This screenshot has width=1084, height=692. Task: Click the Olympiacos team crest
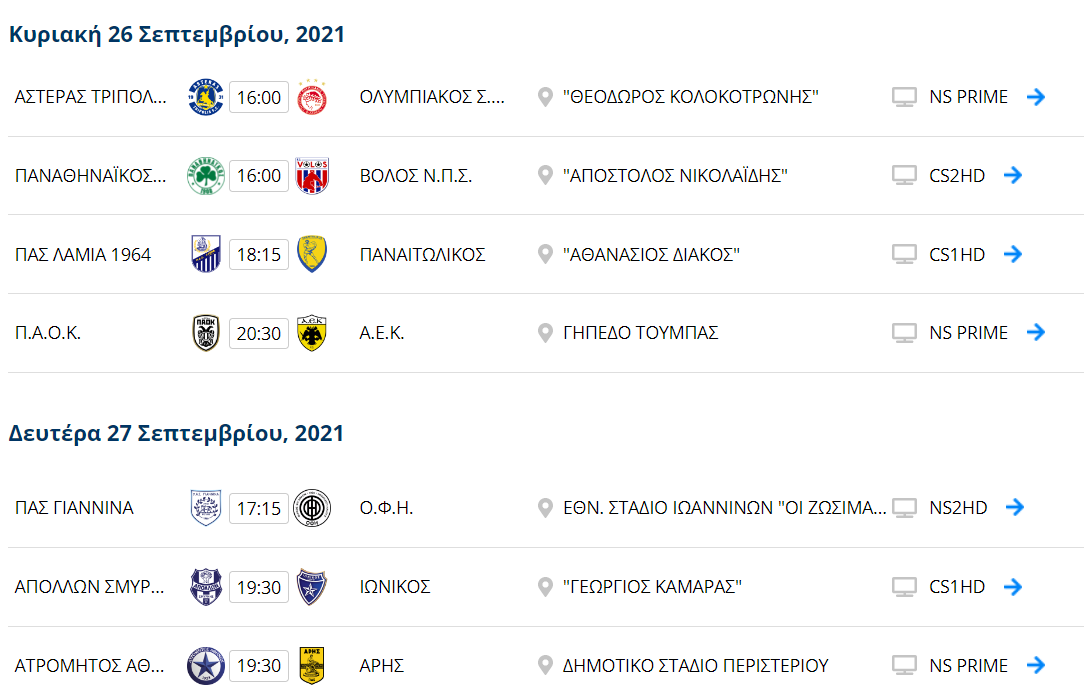(x=312, y=97)
